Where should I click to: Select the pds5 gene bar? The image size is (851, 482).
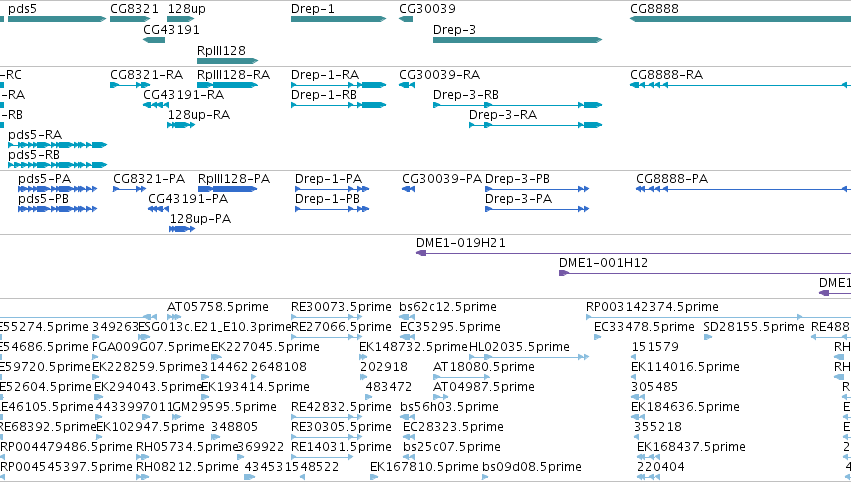click(x=57, y=19)
